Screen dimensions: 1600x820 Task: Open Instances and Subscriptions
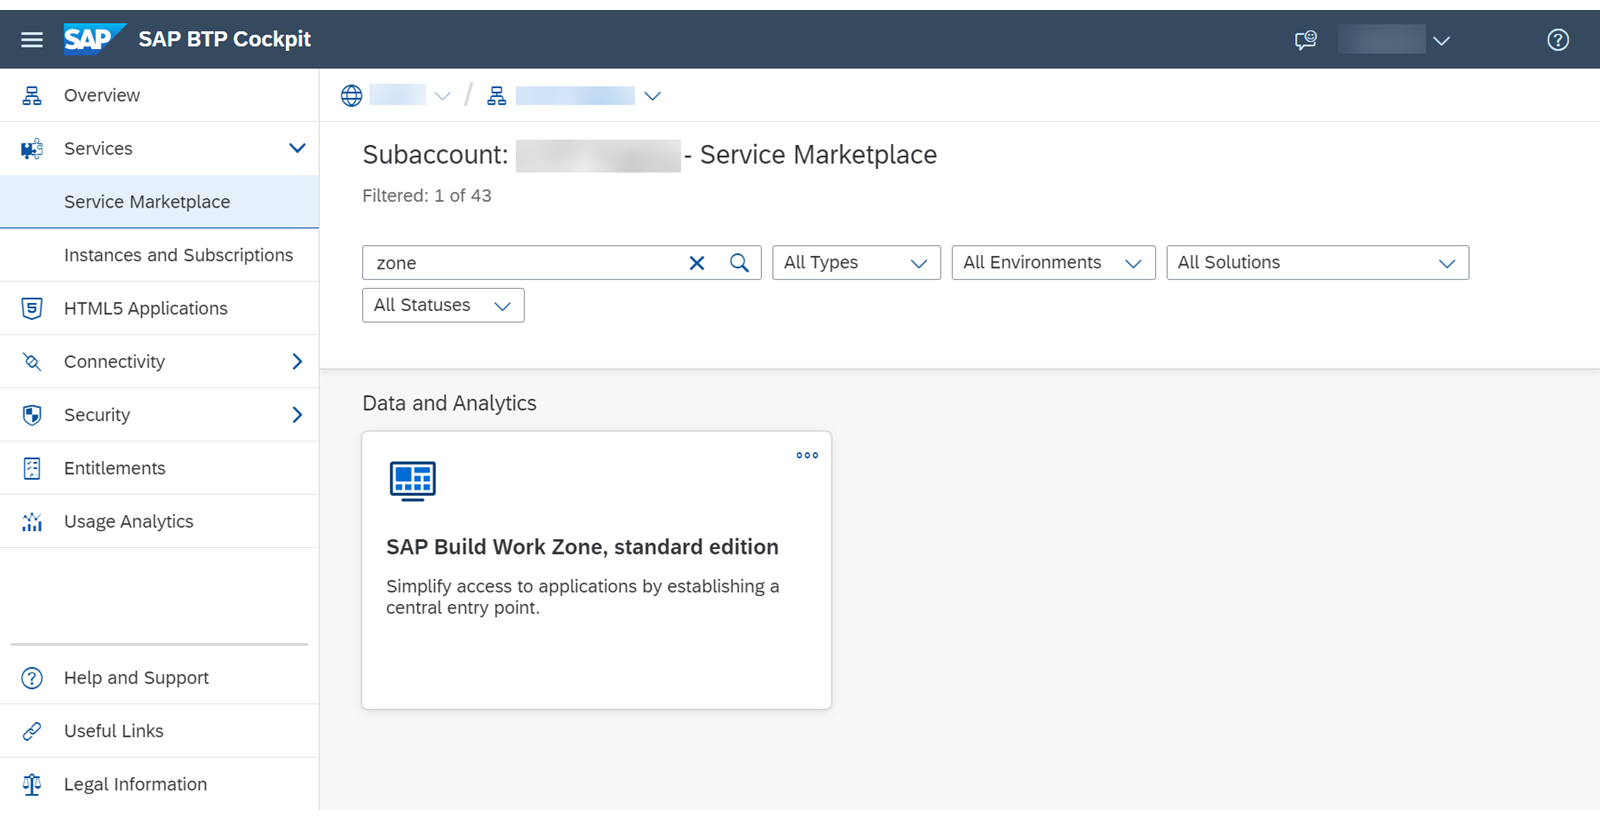pos(160,255)
